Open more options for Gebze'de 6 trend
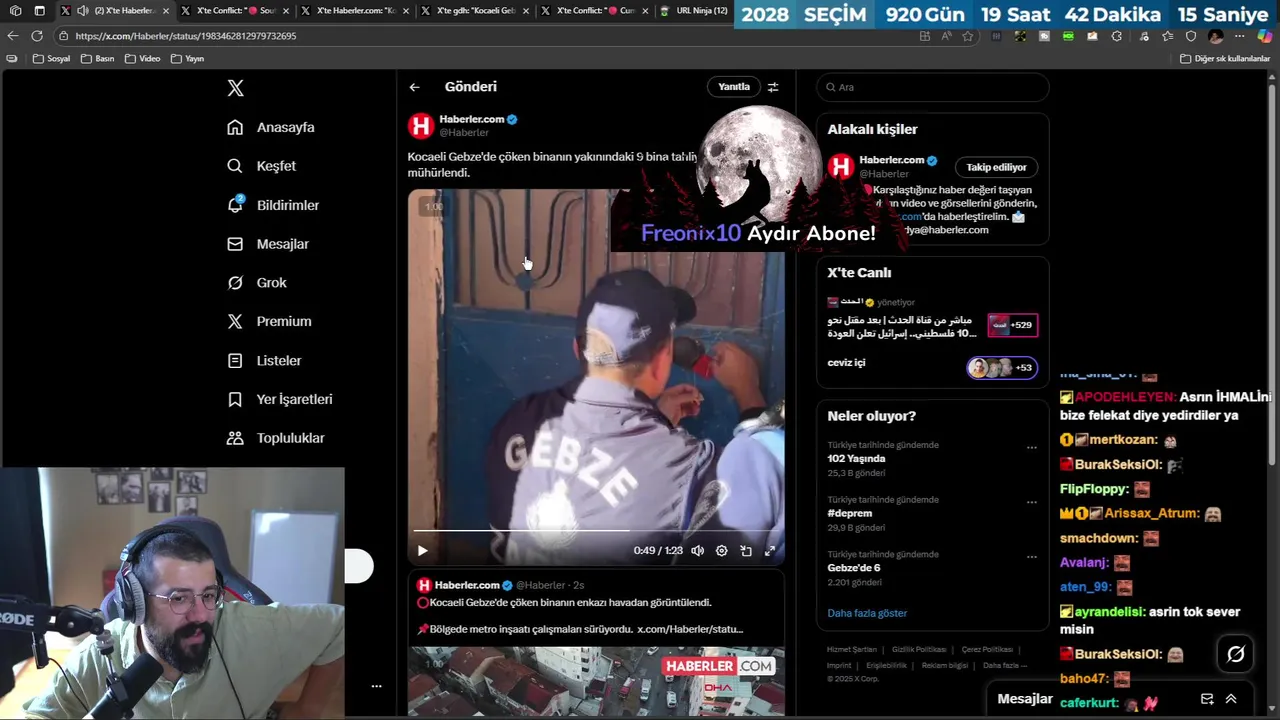Viewport: 1280px width, 720px height. tap(1032, 556)
